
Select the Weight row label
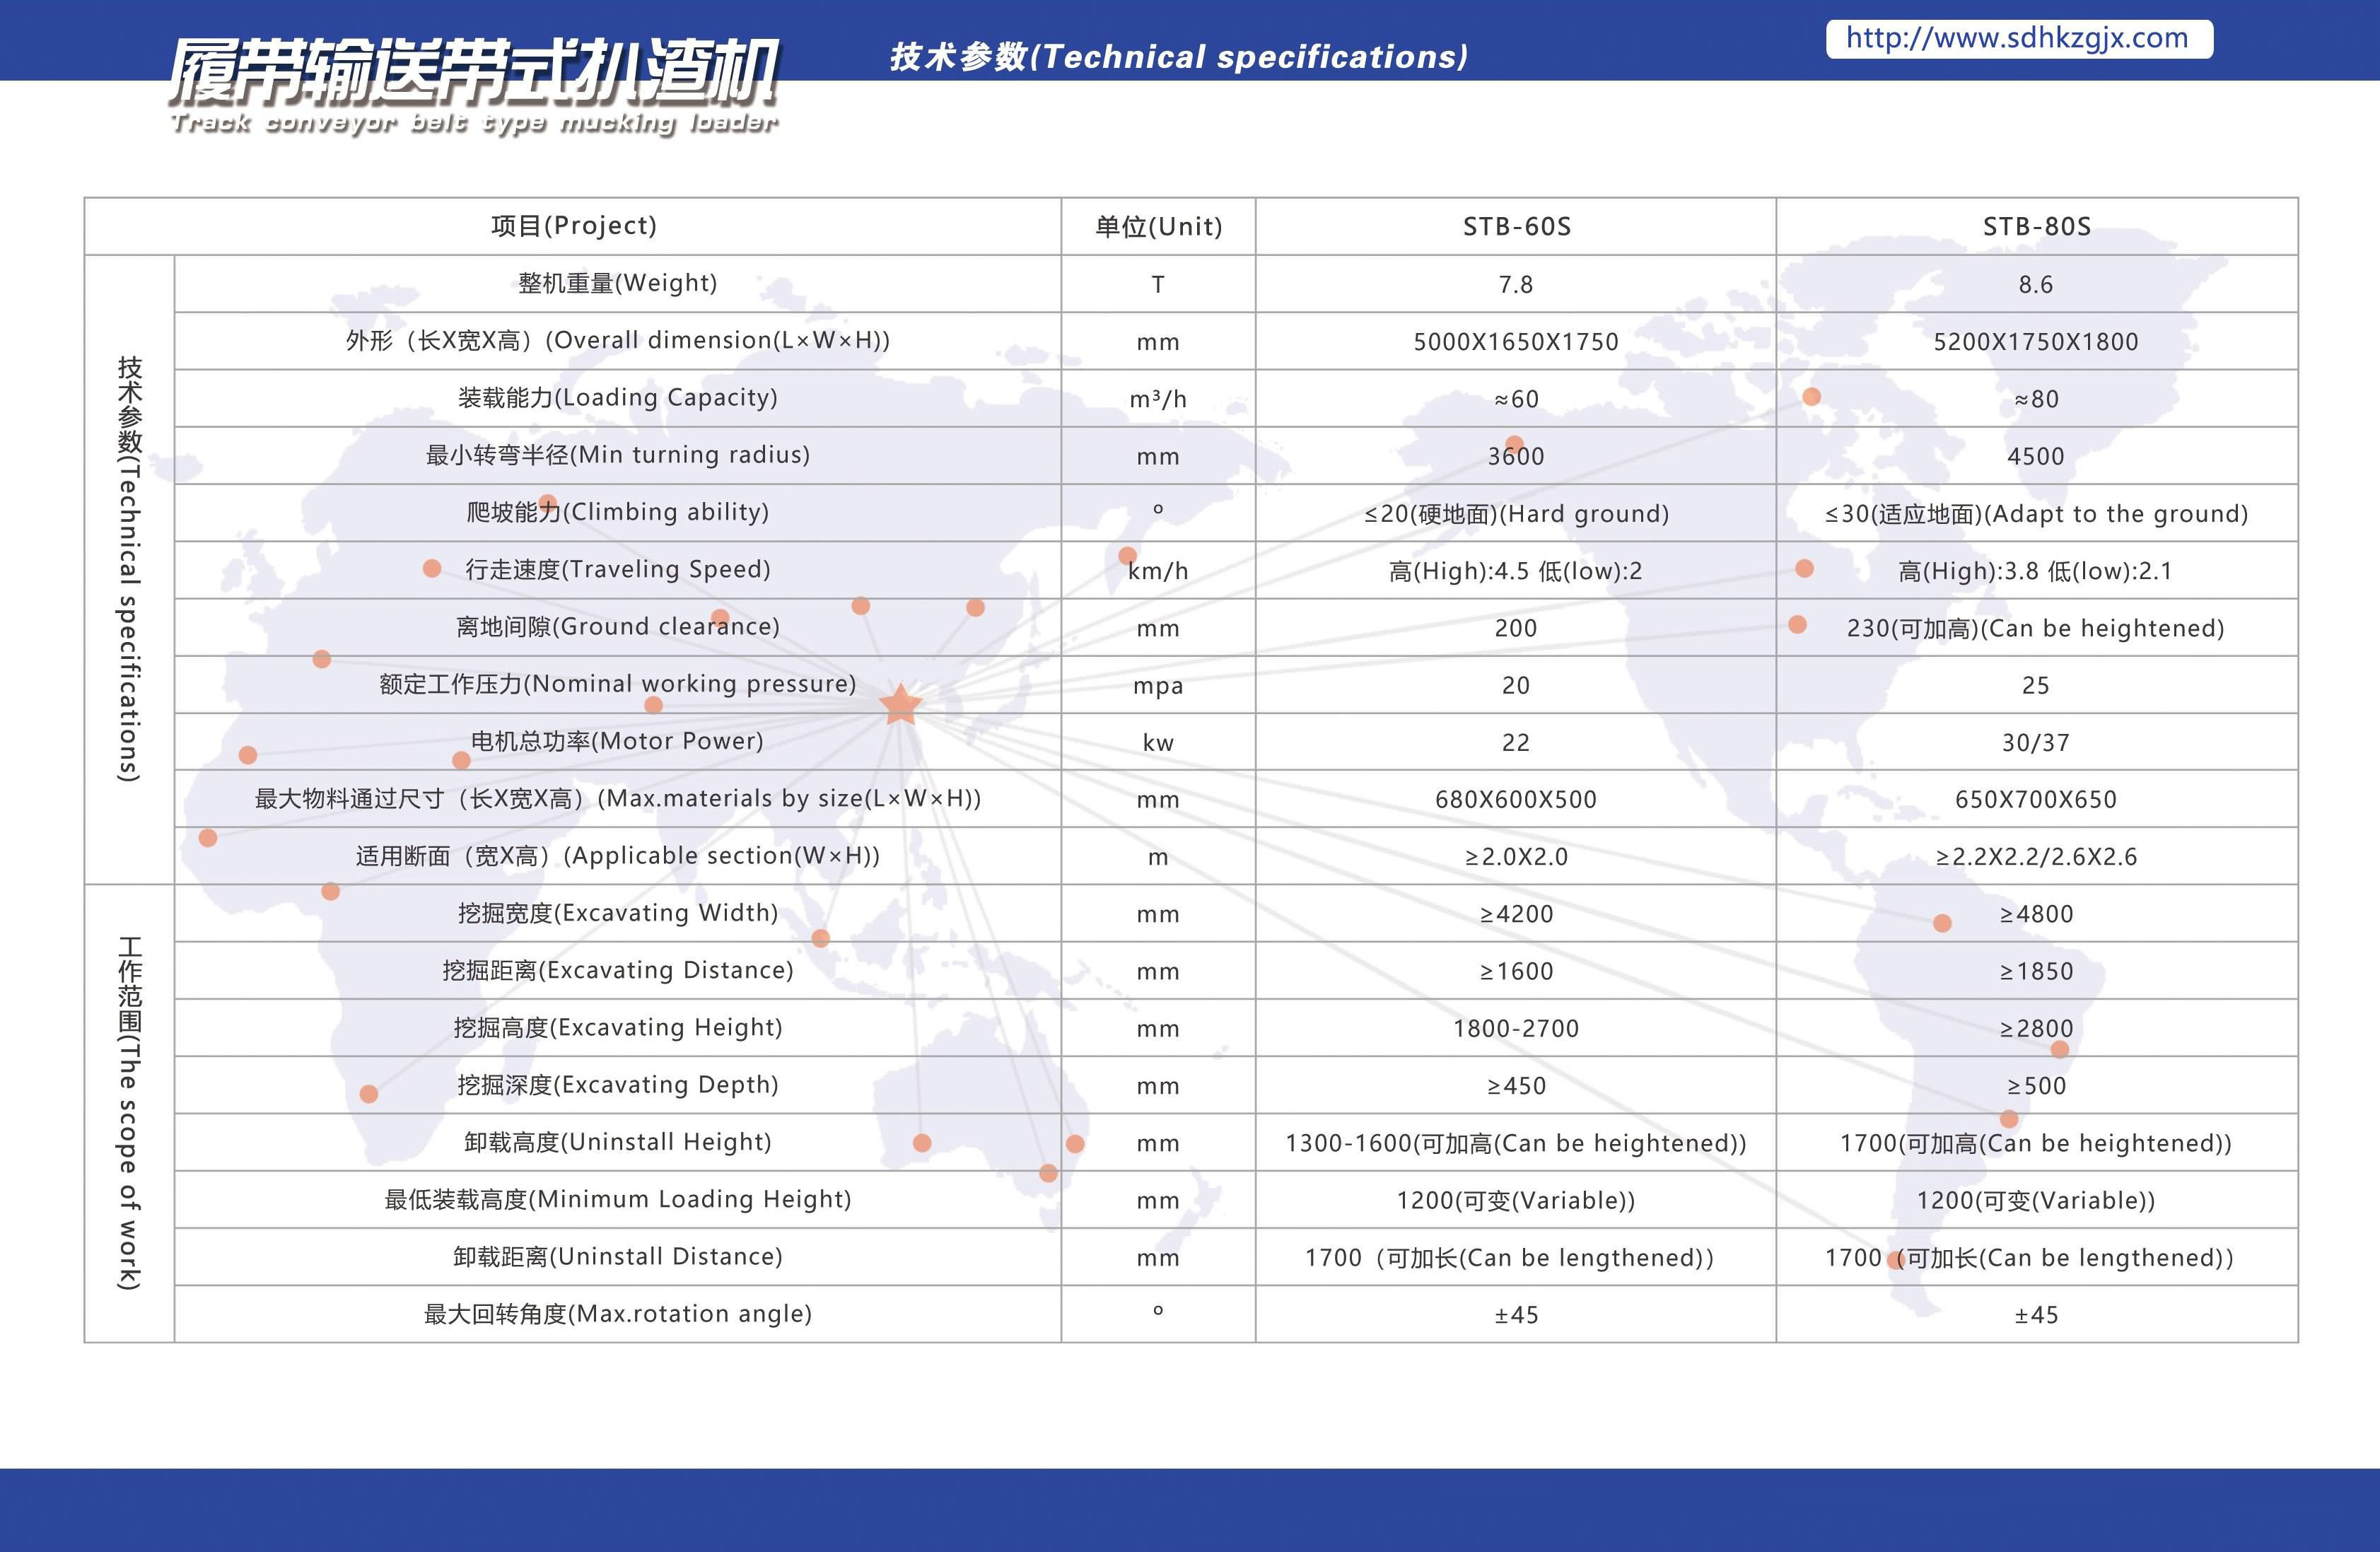click(x=617, y=283)
